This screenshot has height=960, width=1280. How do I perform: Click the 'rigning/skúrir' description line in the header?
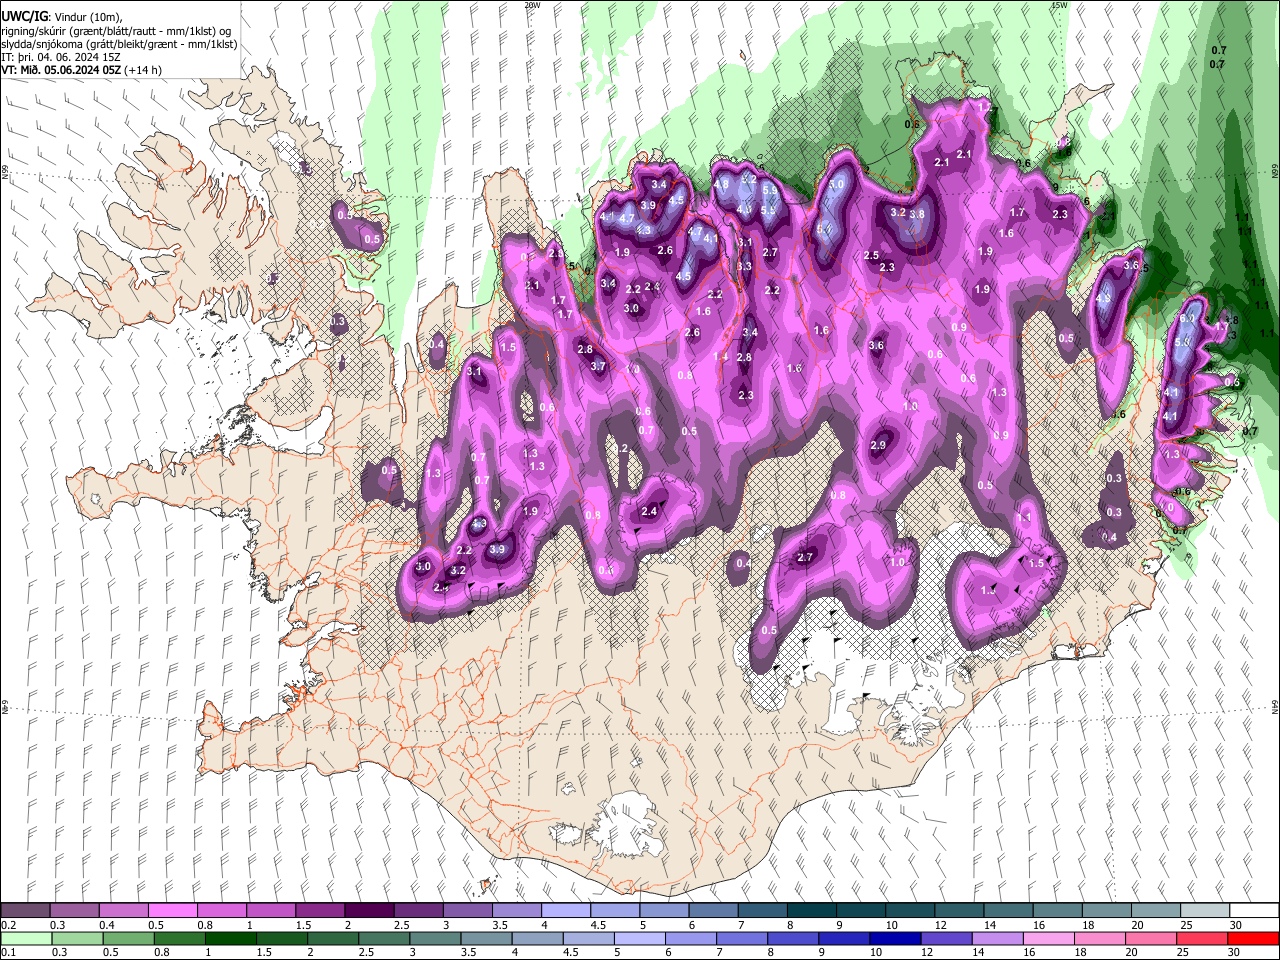tap(114, 31)
